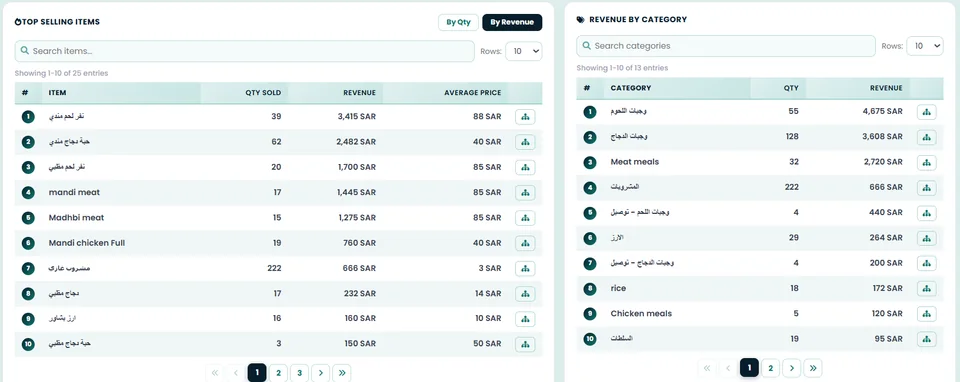Focus the Search items input field

[245, 51]
